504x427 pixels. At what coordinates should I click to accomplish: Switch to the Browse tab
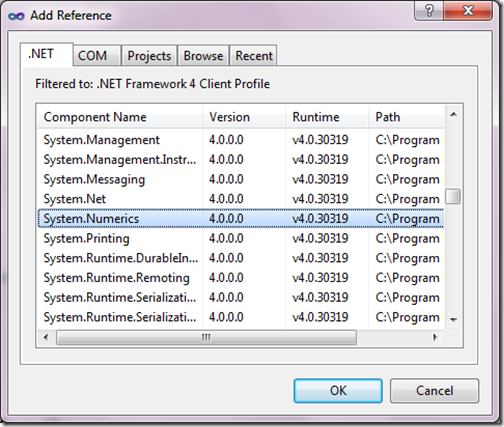(203, 55)
